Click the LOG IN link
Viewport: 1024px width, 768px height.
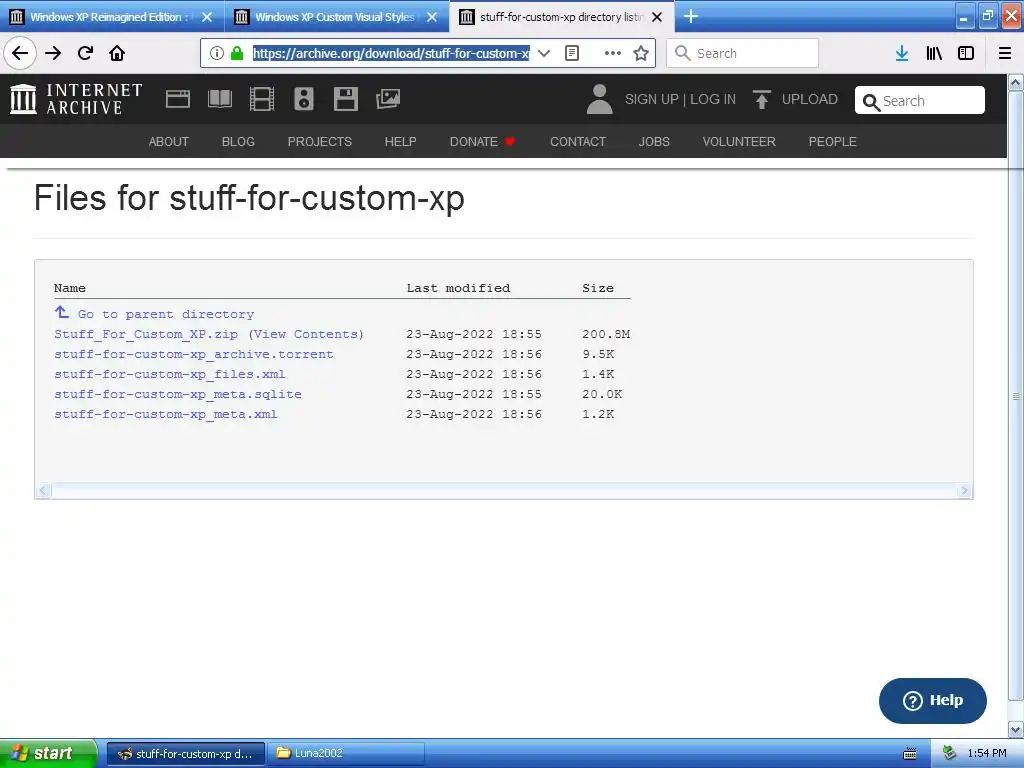point(712,99)
